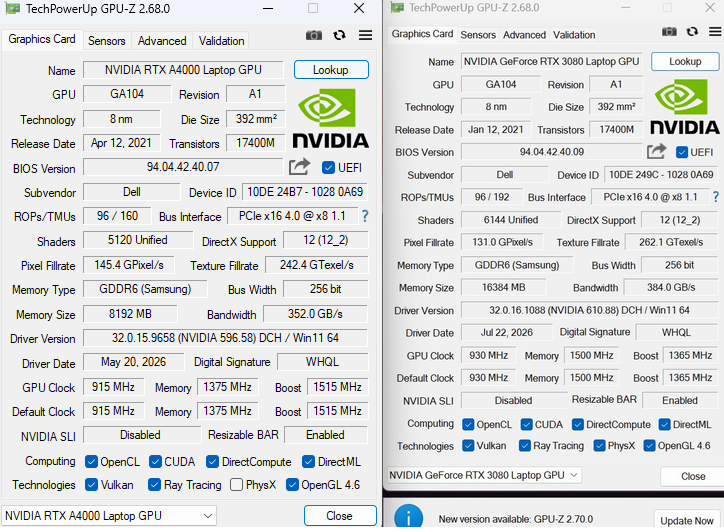The width and height of the screenshot is (724, 532).
Task: Click ROPs/TMUs value 96 / 160
Action: coord(117,216)
